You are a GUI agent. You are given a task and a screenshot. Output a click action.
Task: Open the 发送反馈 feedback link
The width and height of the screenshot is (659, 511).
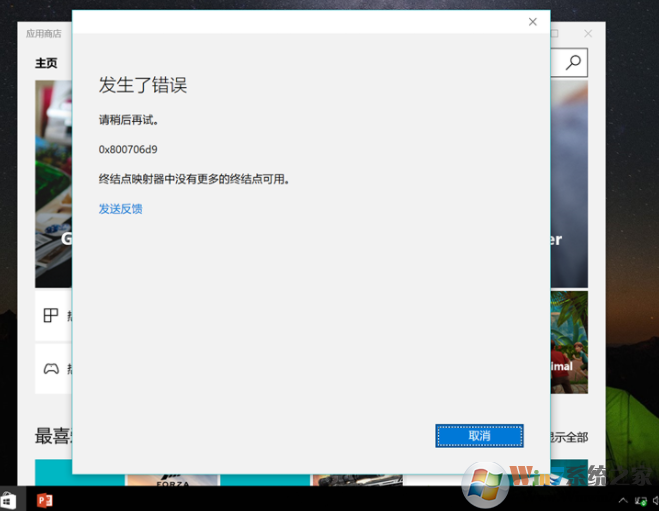(121, 209)
